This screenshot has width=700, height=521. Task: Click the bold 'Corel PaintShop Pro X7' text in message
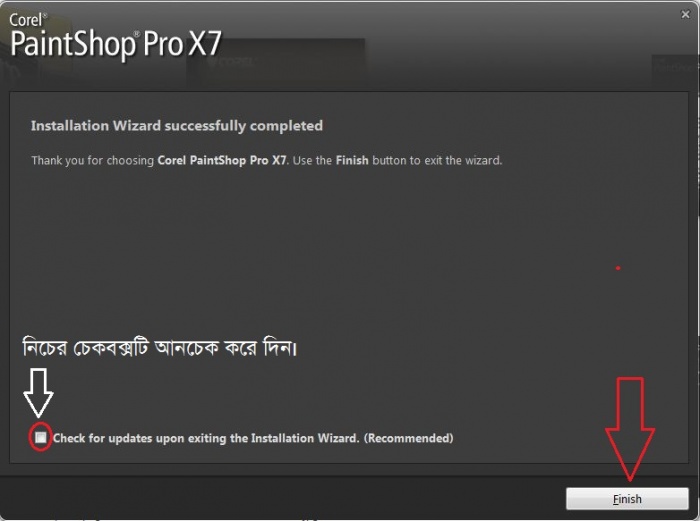(x=222, y=160)
